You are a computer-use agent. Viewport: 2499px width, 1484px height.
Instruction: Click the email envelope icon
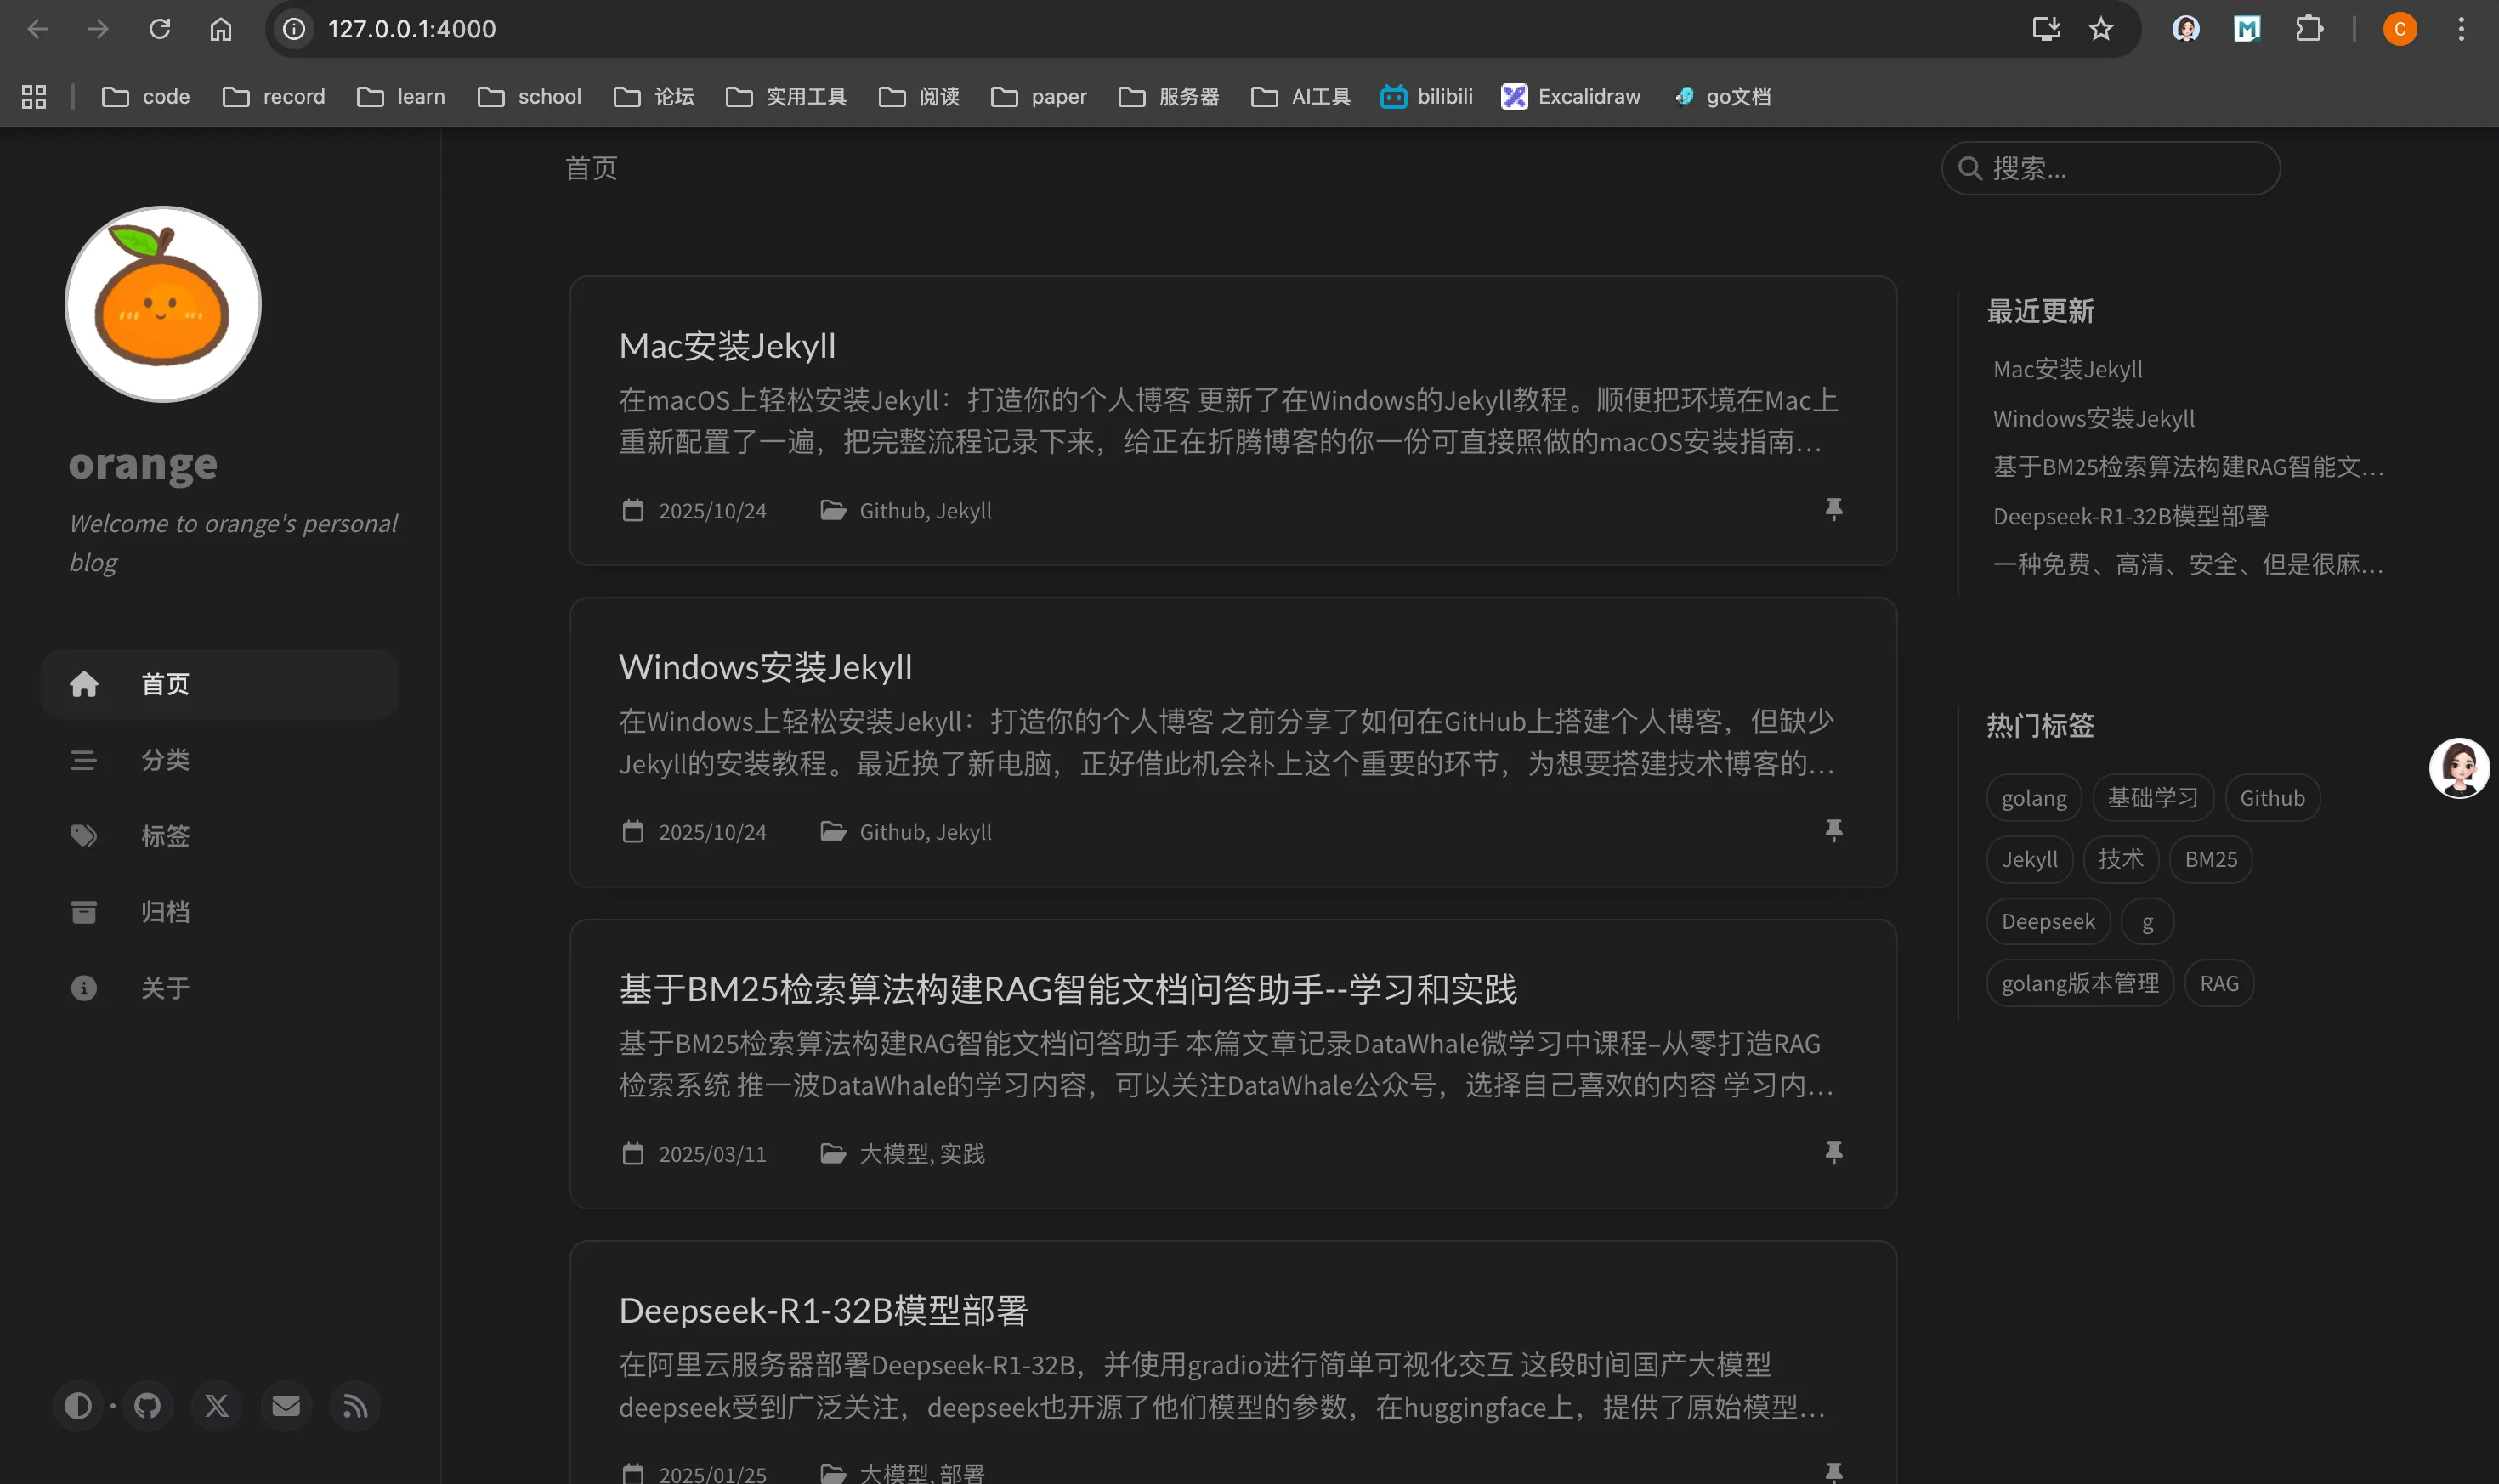(286, 1406)
